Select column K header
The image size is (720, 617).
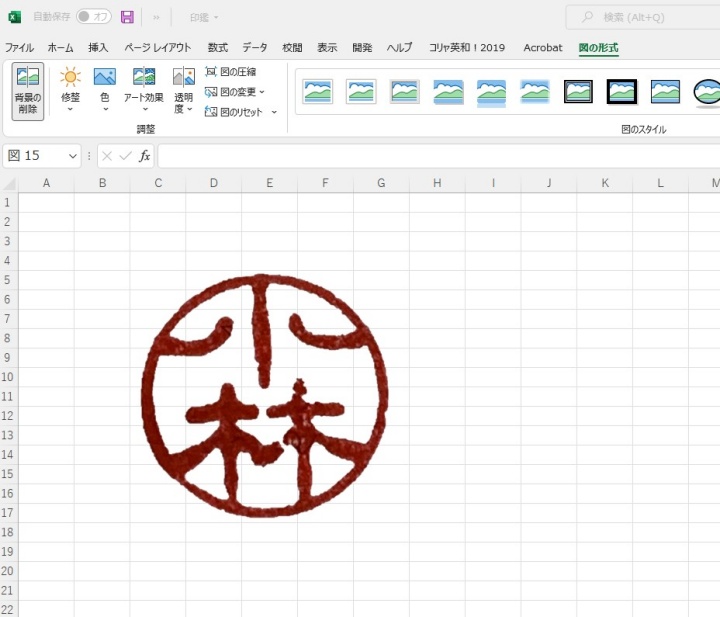[x=605, y=183]
